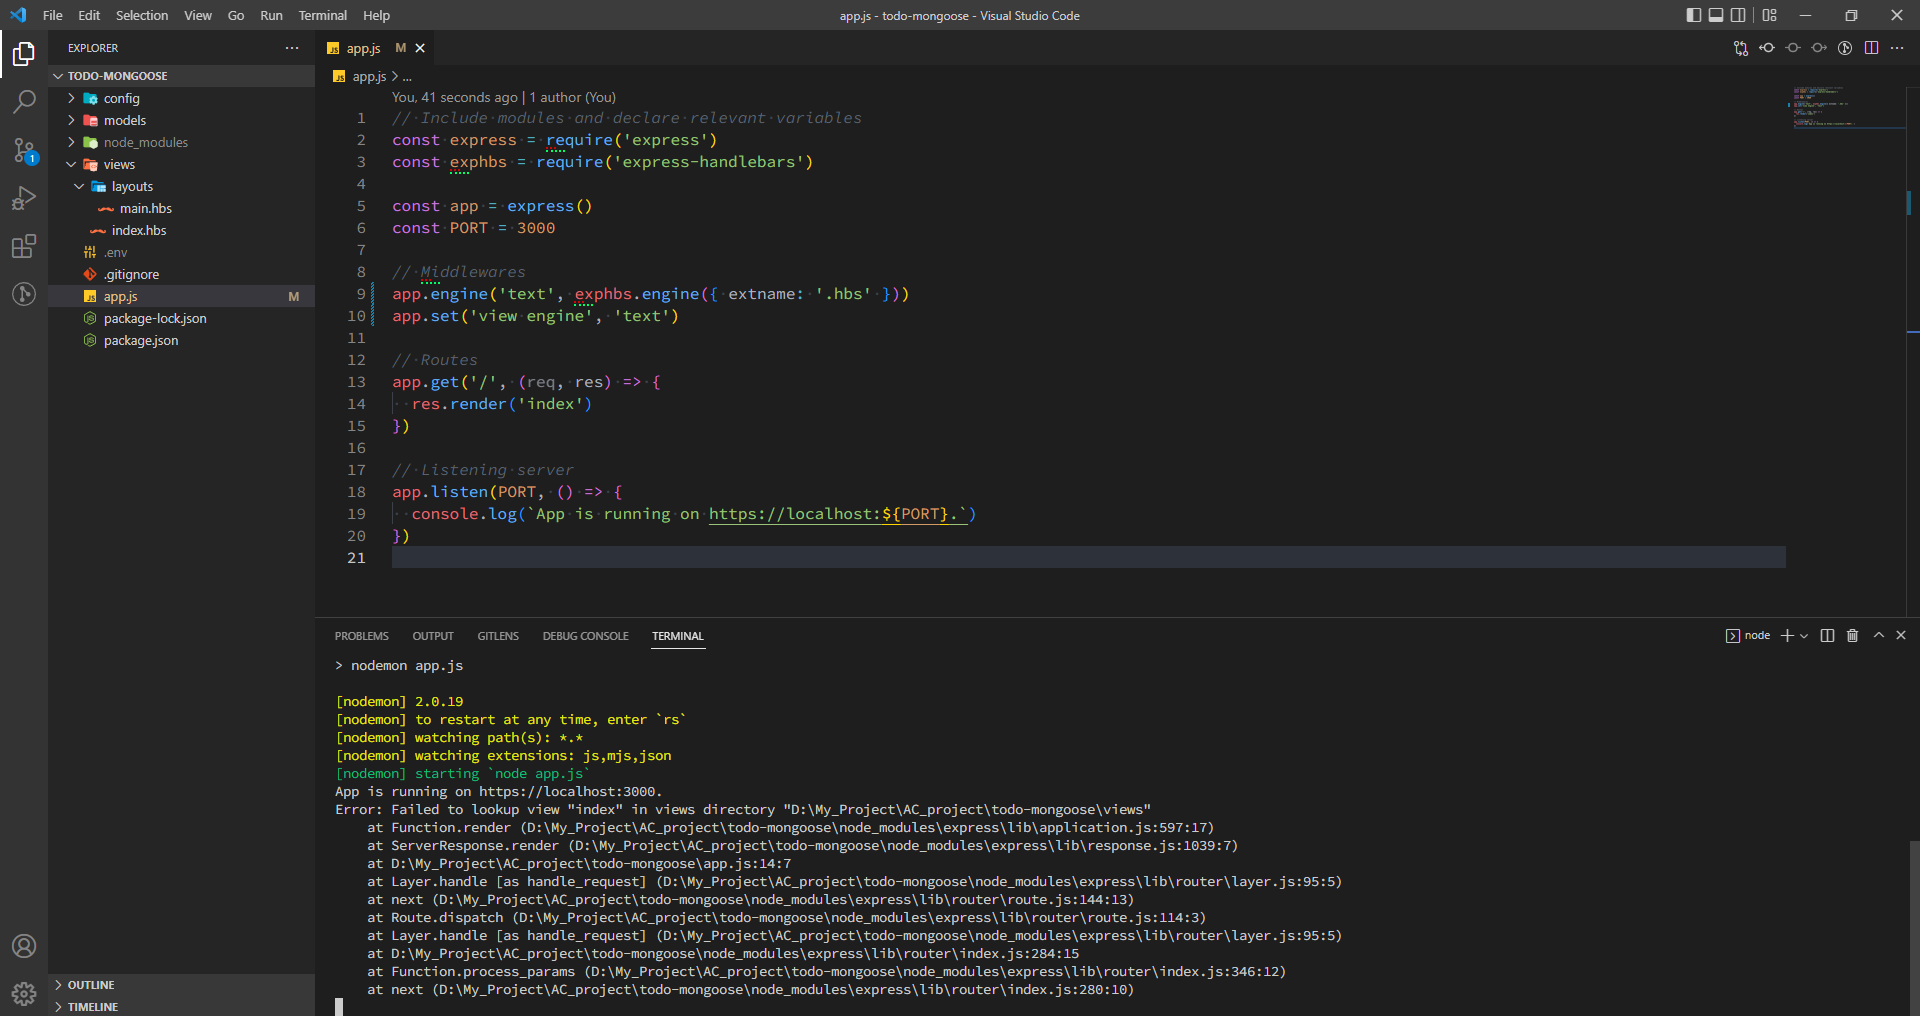The image size is (1920, 1016).
Task: Open Accounts menu in the activity bar
Action: [24, 946]
